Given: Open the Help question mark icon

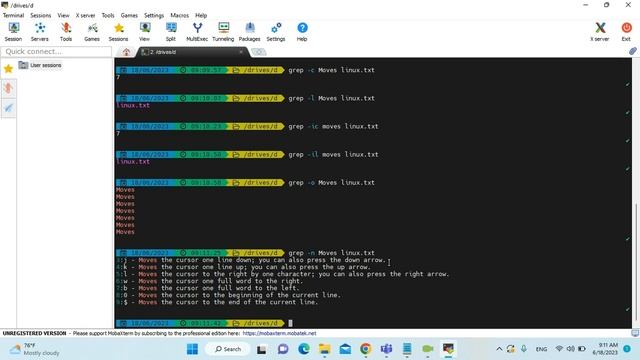Looking at the screenshot, I should coord(302,32).
